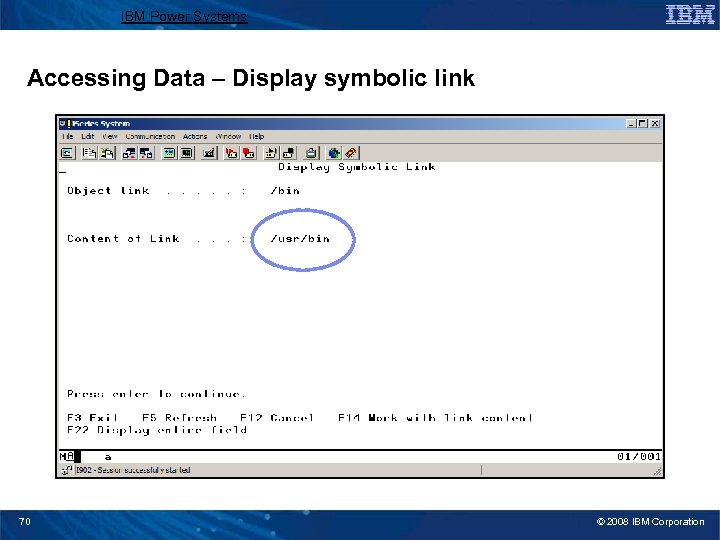Click the Copy toolbar icon
This screenshot has height=540, width=720.
click(89, 153)
